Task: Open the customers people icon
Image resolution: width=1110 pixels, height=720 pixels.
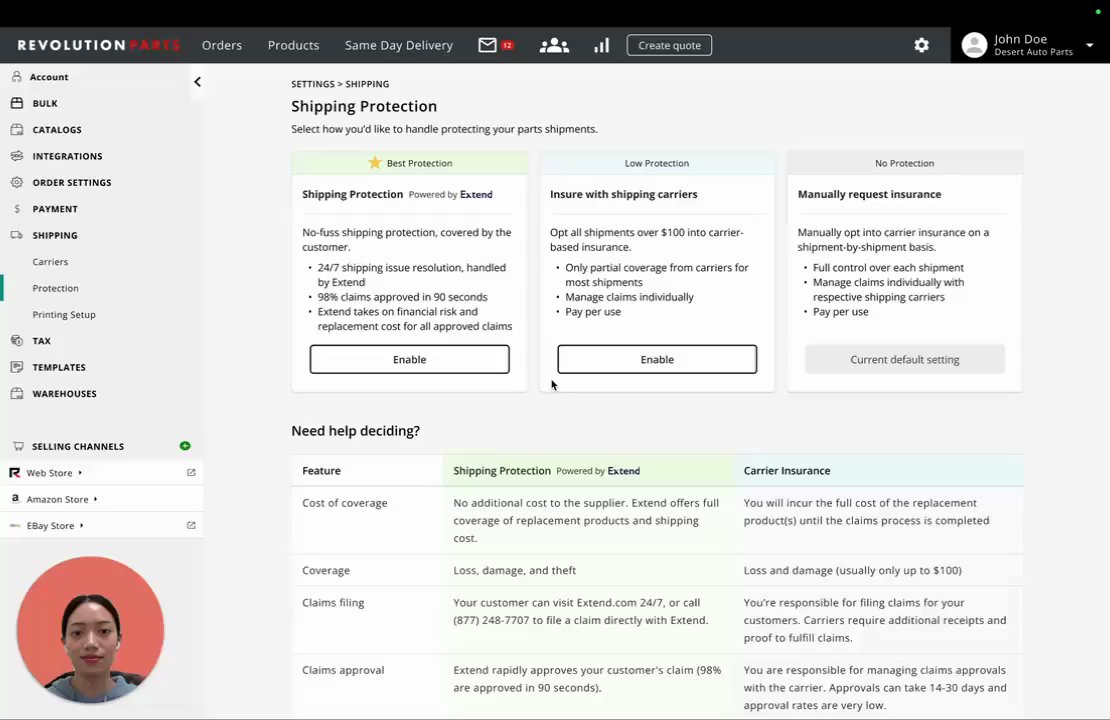Action: [x=554, y=45]
